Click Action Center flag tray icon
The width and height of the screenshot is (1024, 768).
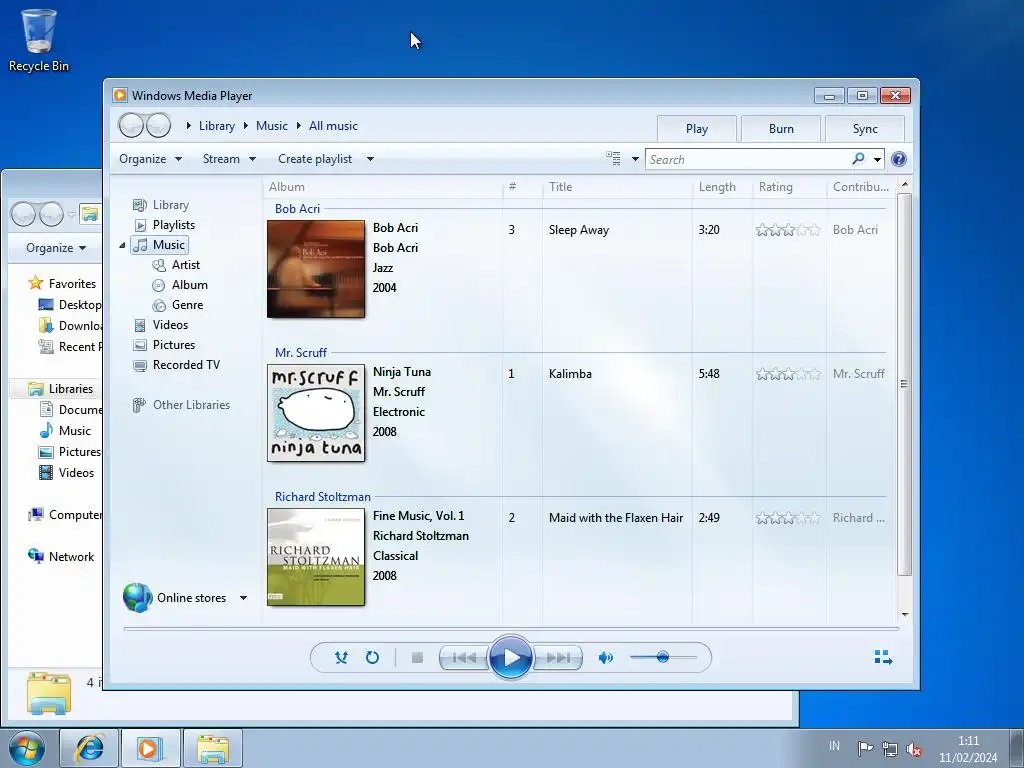[x=865, y=748]
